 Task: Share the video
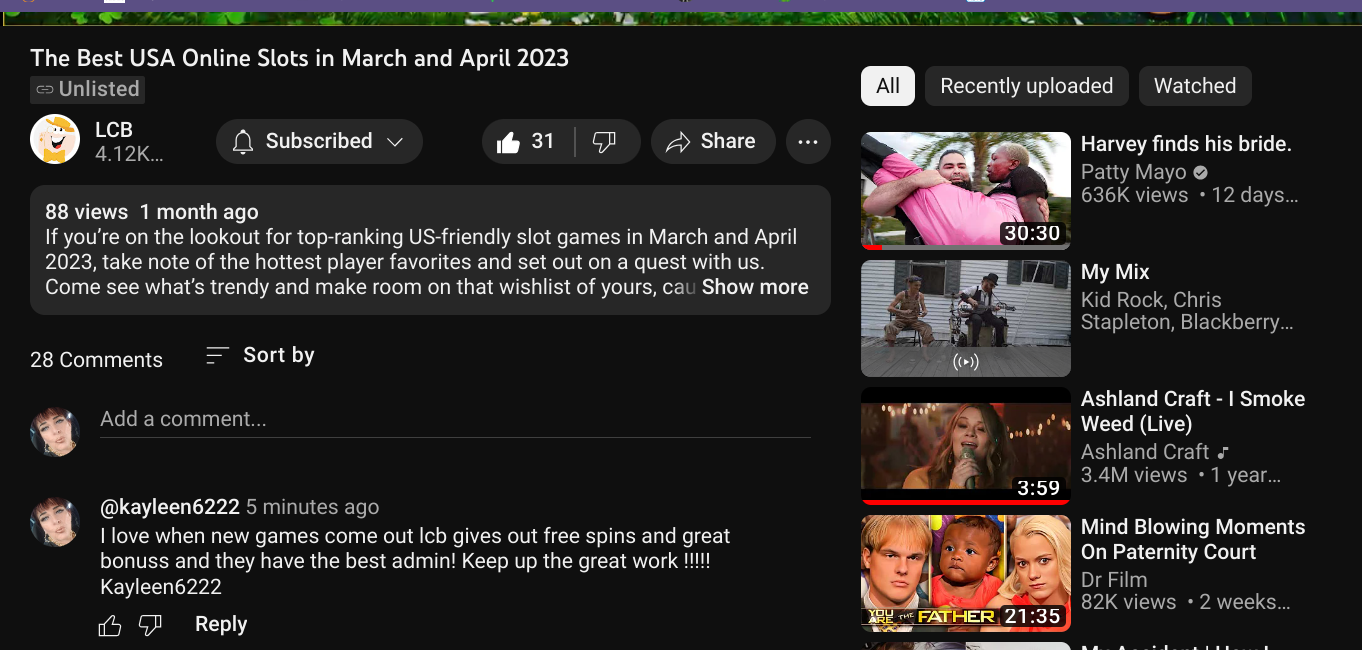coord(713,141)
